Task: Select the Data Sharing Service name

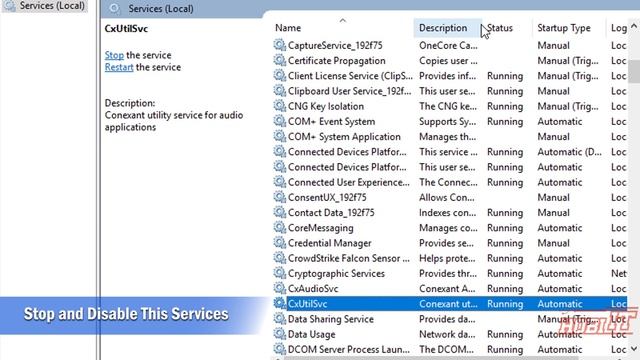Action: [x=331, y=319]
